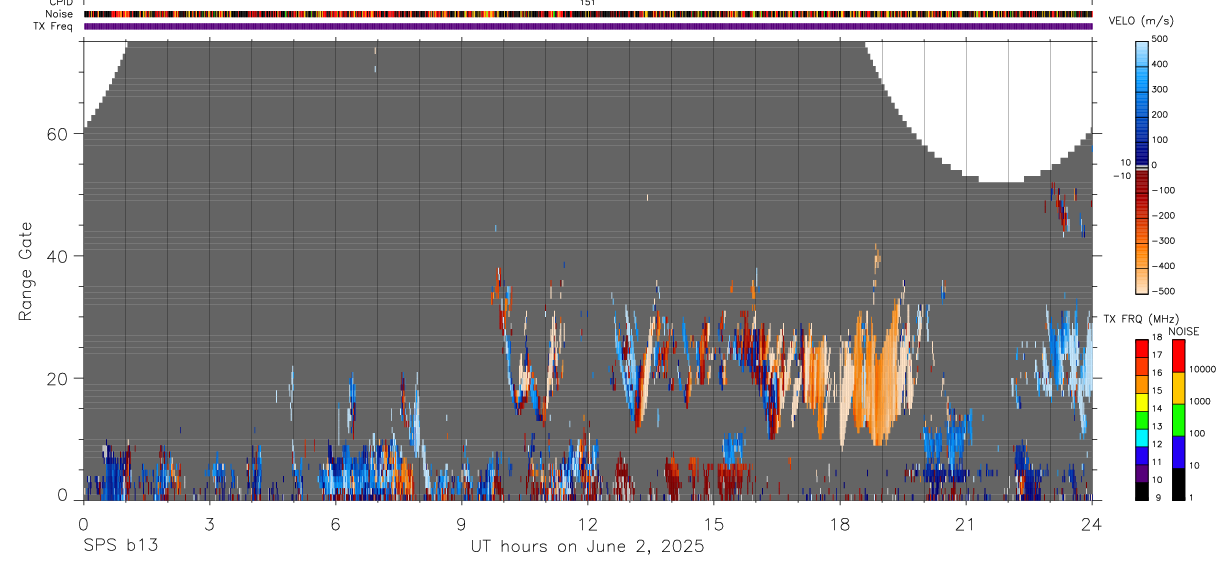Click the range-time velocity plot area
The image size is (1228, 567).
[588, 270]
